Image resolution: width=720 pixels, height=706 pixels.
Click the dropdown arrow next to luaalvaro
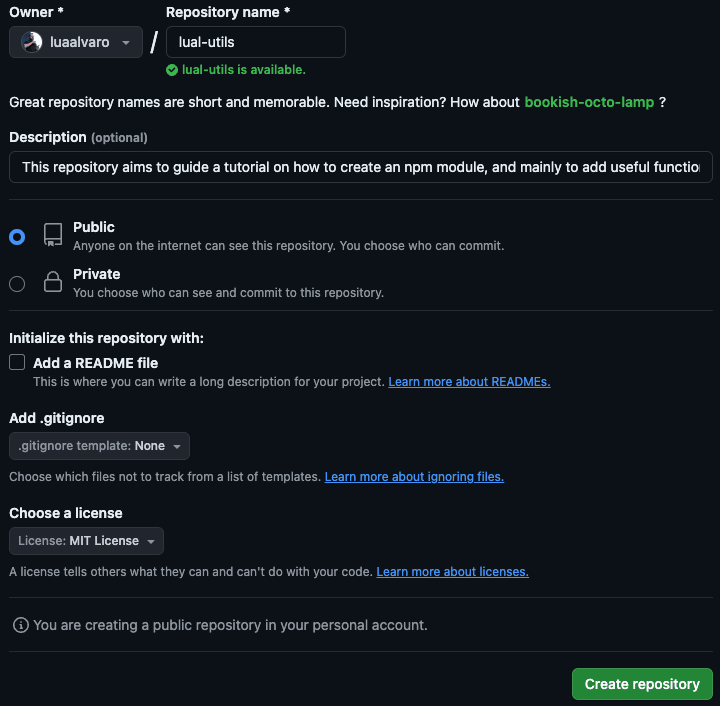coord(125,43)
